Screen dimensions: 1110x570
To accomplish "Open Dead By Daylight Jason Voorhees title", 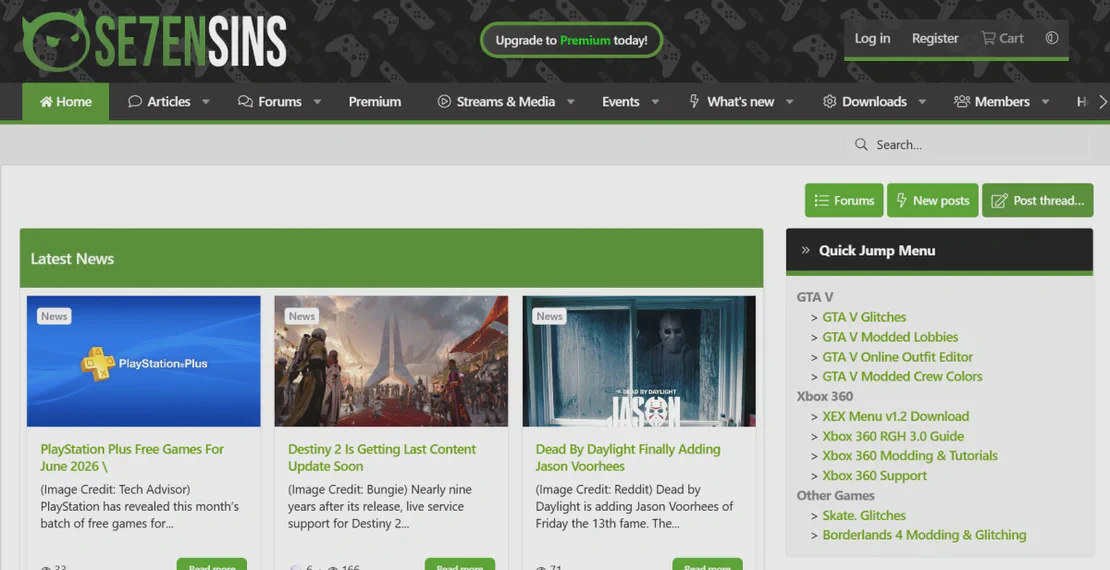I will click(628, 457).
